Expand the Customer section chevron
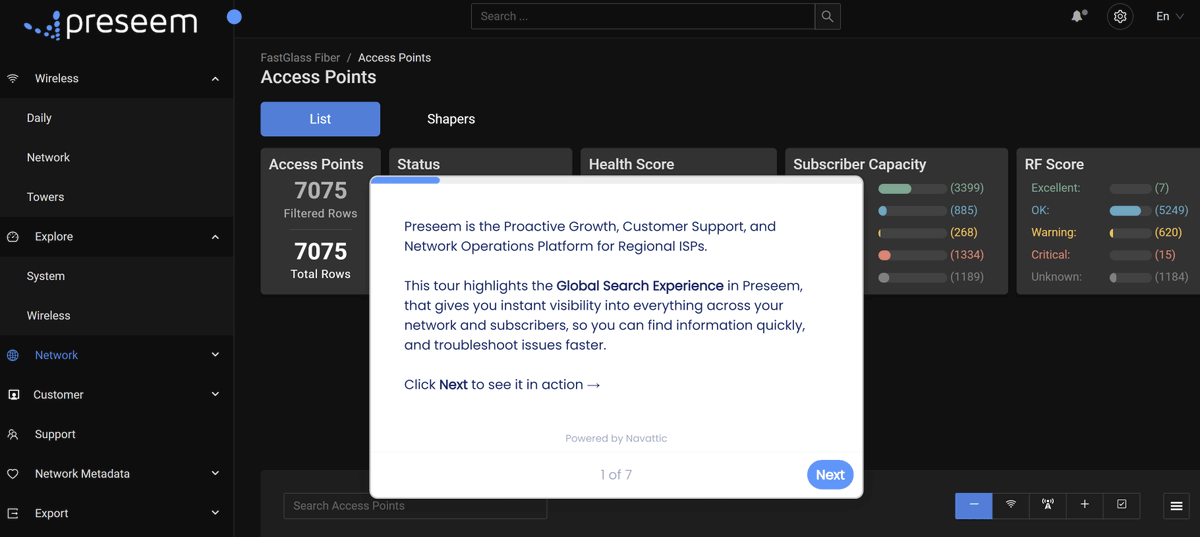 click(x=215, y=395)
